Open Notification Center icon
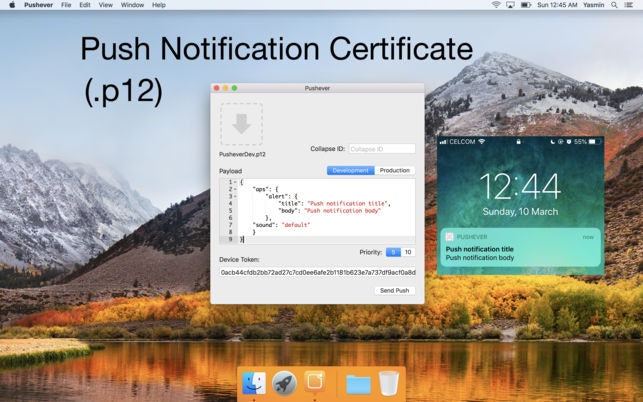The height and width of the screenshot is (402, 643). [628, 5]
